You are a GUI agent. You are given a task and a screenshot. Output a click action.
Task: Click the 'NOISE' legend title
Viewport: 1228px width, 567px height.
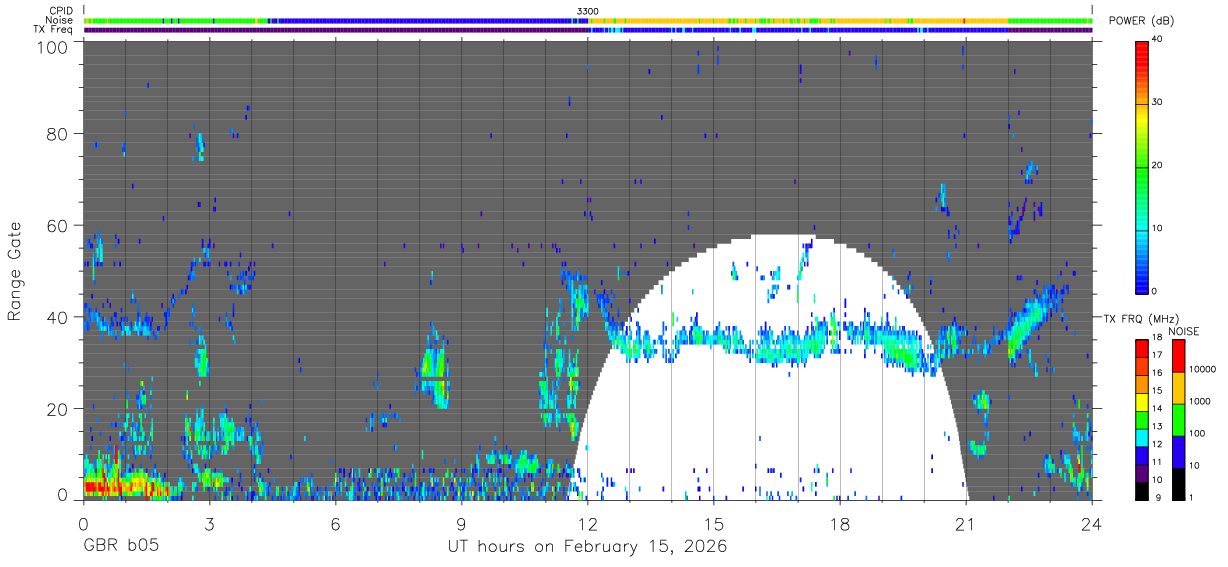pos(1183,331)
